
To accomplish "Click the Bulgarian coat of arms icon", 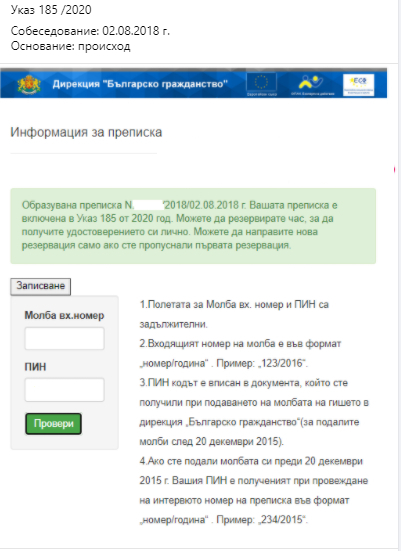I will [29, 84].
